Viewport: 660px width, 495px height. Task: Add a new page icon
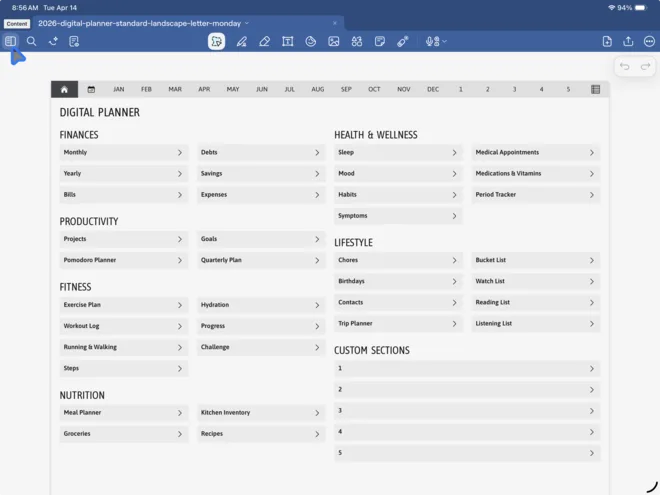click(607, 41)
